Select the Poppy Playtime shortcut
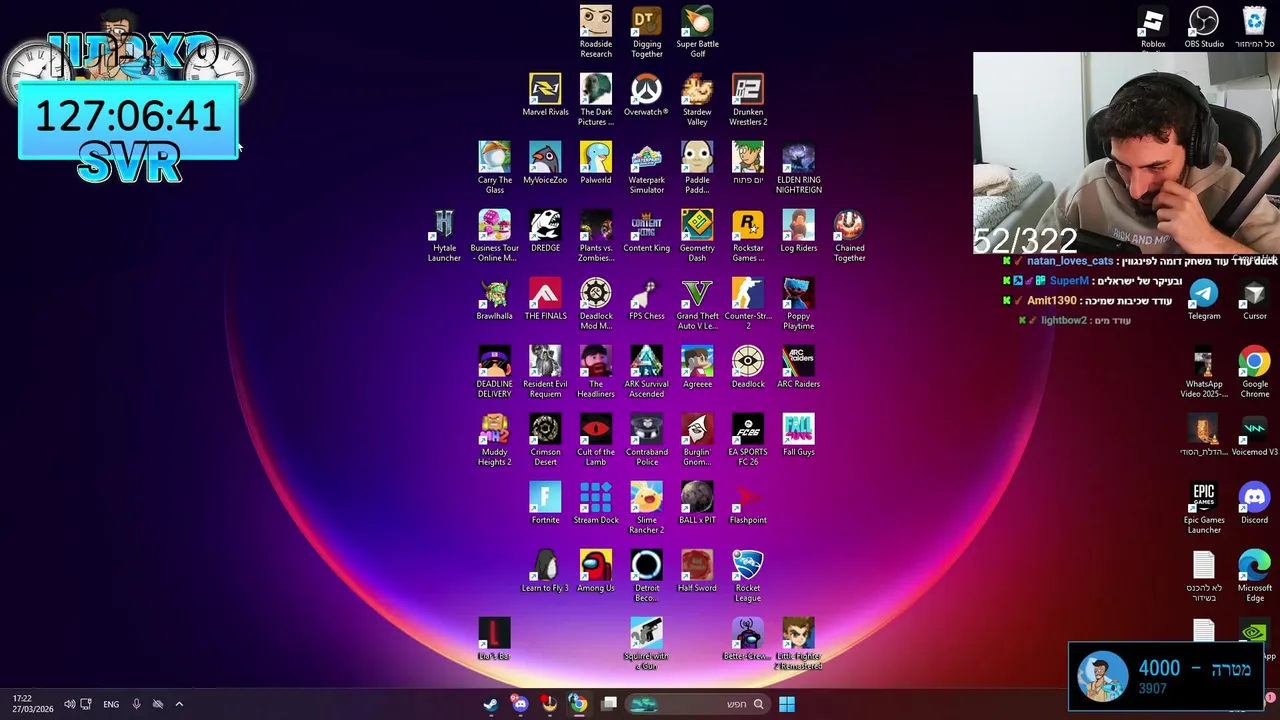The image size is (1280, 720). point(798,304)
